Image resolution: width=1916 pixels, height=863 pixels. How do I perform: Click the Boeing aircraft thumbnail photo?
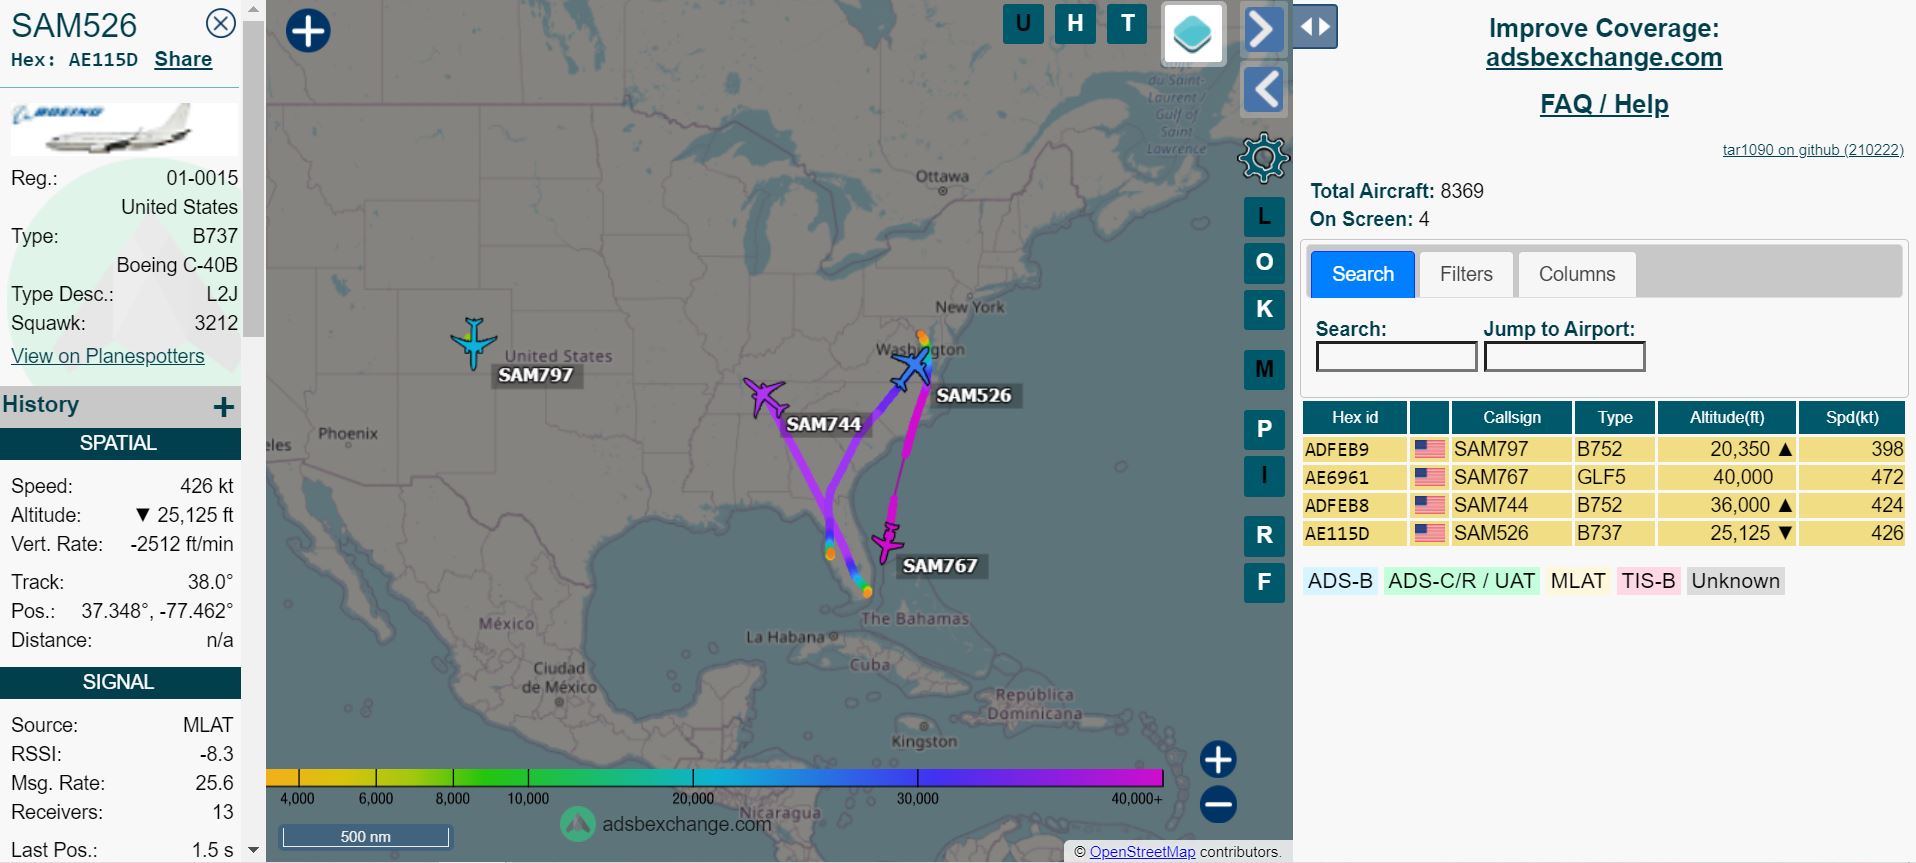pos(124,128)
